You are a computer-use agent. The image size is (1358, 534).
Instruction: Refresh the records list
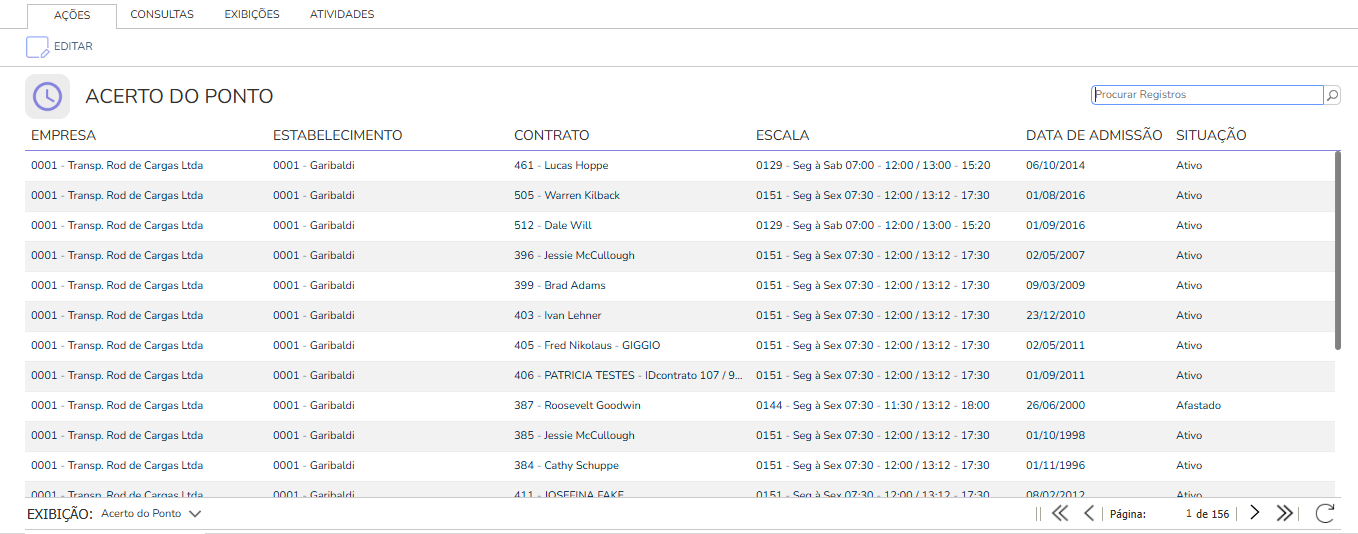(x=1325, y=513)
